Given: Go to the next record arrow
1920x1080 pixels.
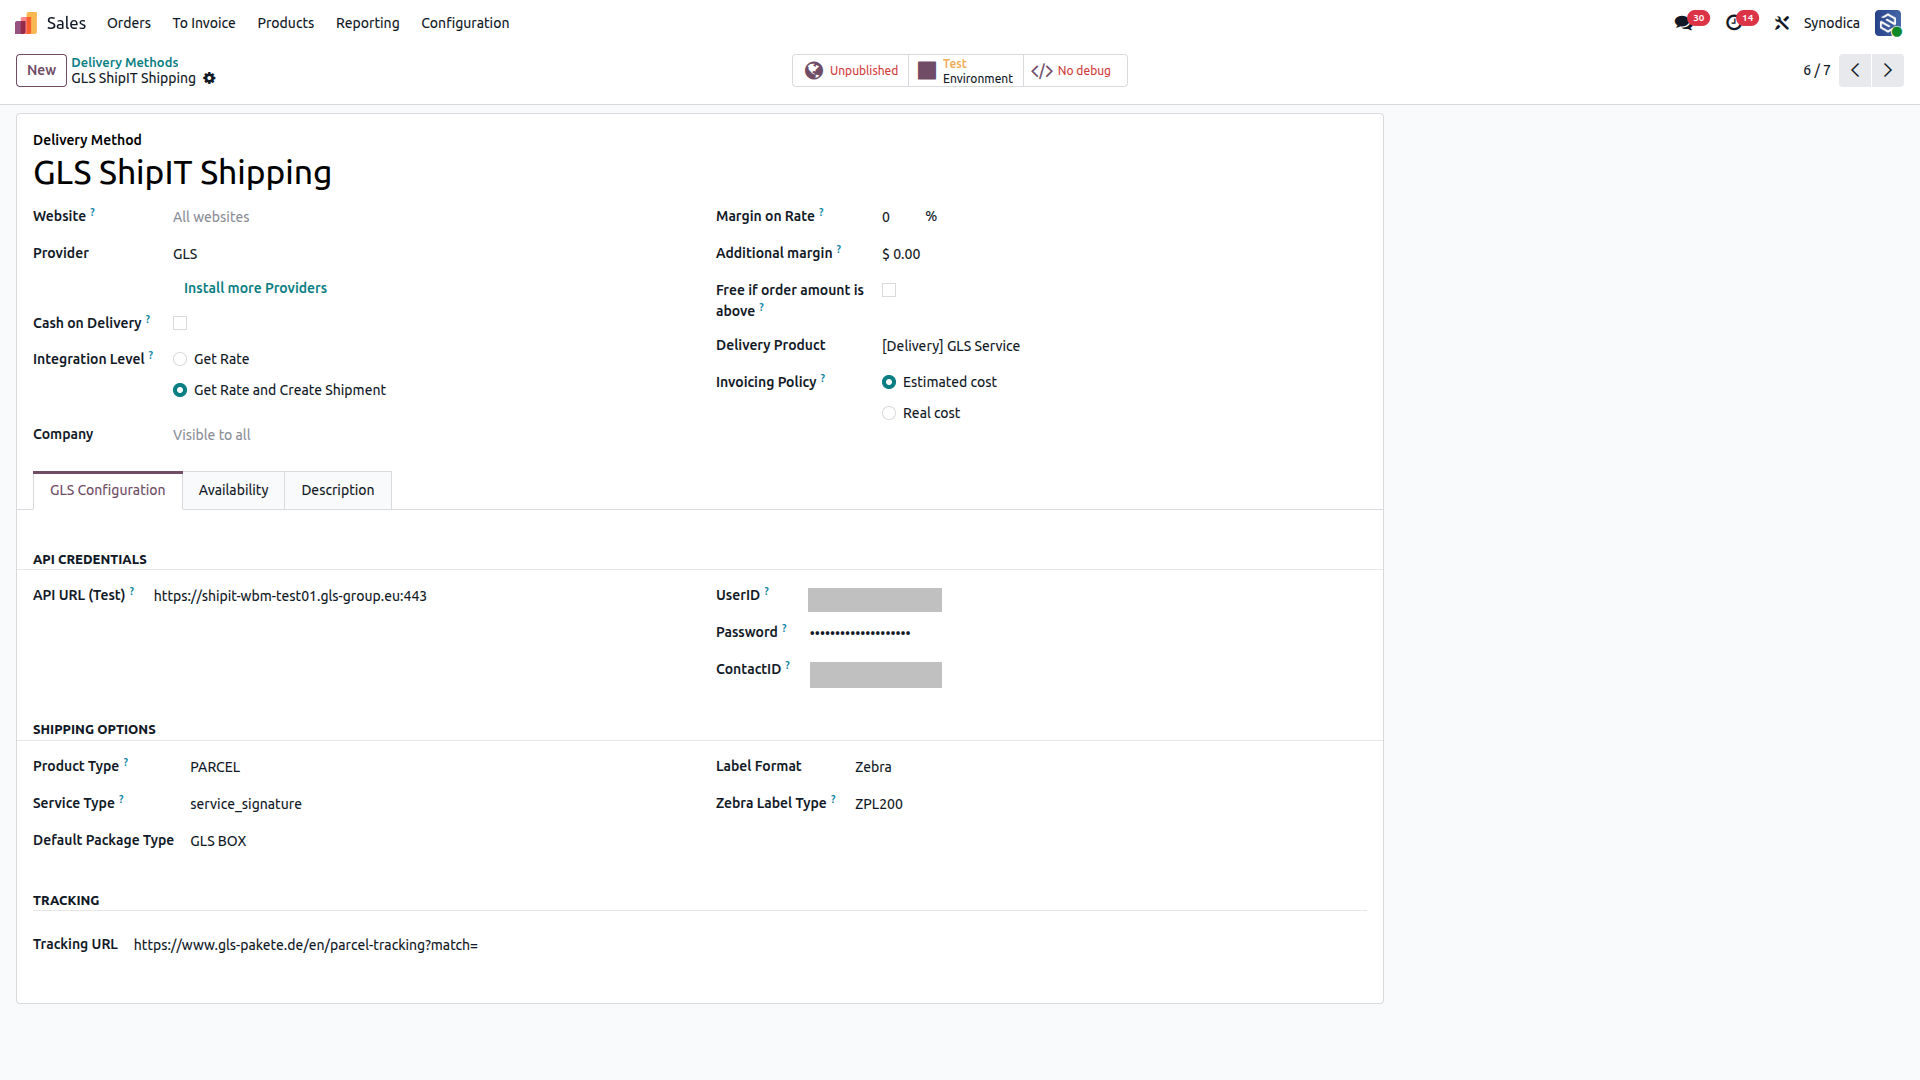Looking at the screenshot, I should 1888,70.
